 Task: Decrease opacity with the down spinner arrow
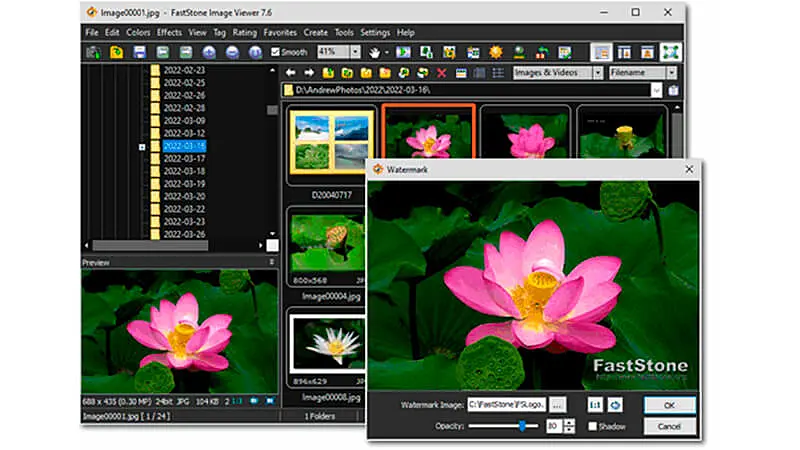569,430
